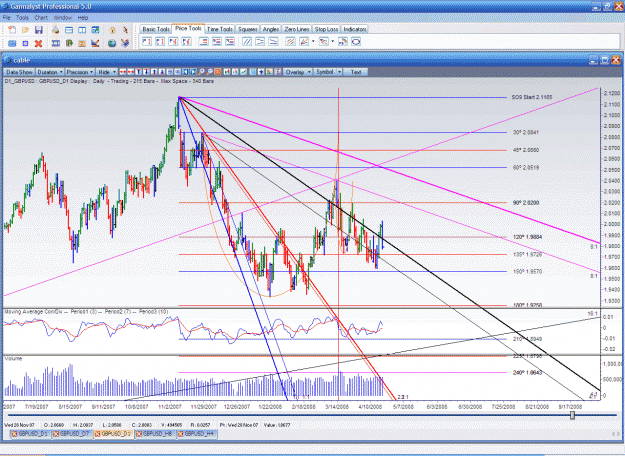Image resolution: width=625 pixels, height=456 pixels.
Task: Click the padlock icon in main toolbar
Action: click(x=112, y=30)
